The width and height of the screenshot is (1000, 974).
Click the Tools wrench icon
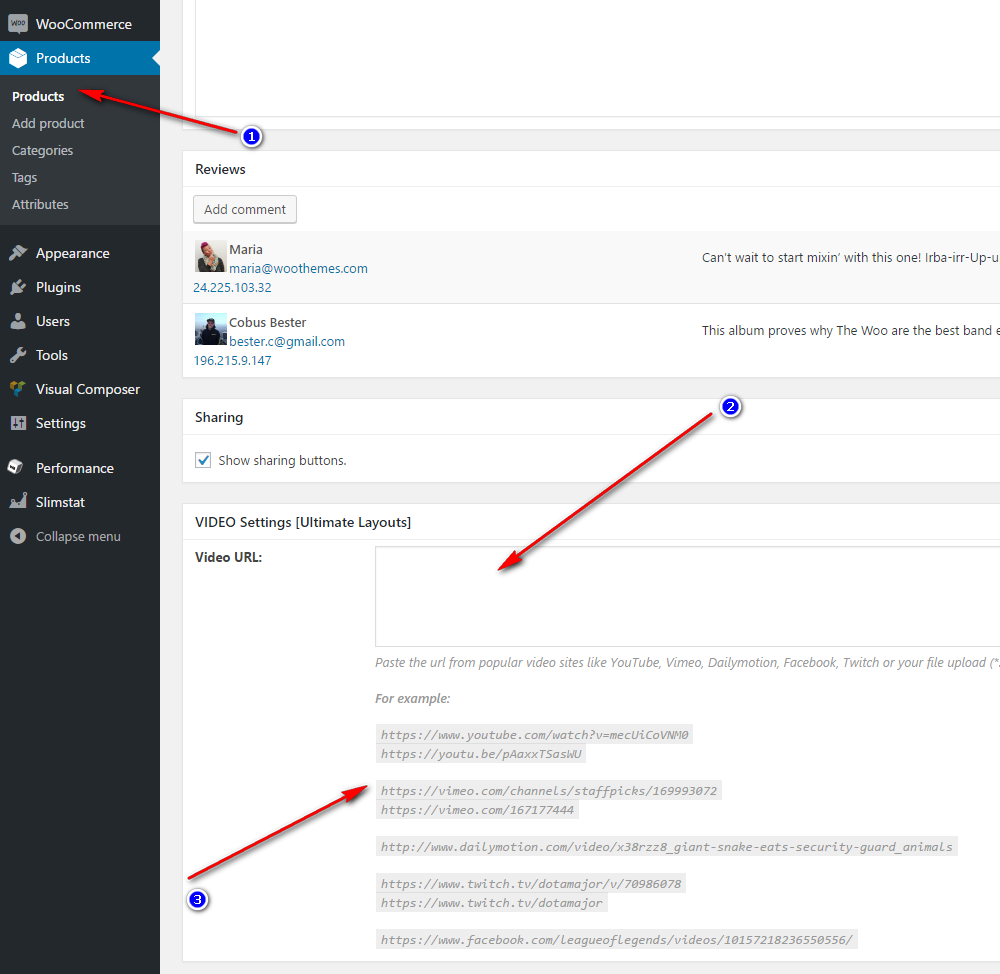18,355
